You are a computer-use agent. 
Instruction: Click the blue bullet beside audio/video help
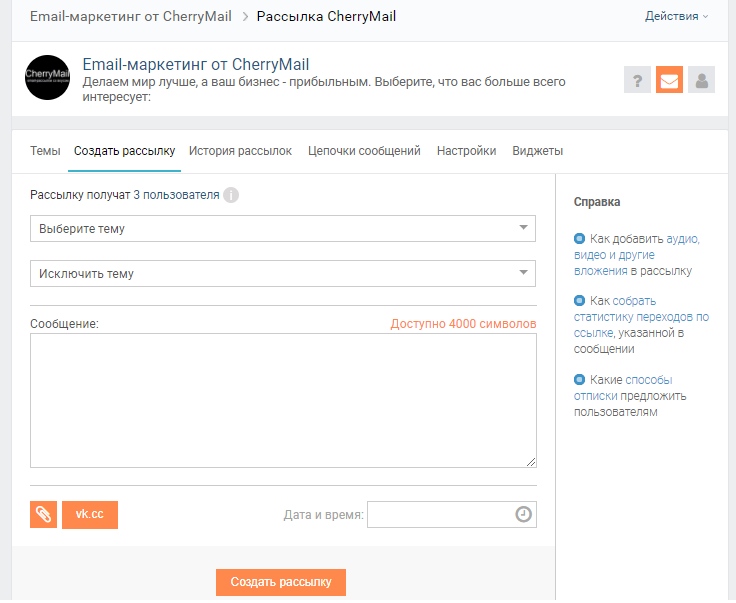(x=579, y=238)
